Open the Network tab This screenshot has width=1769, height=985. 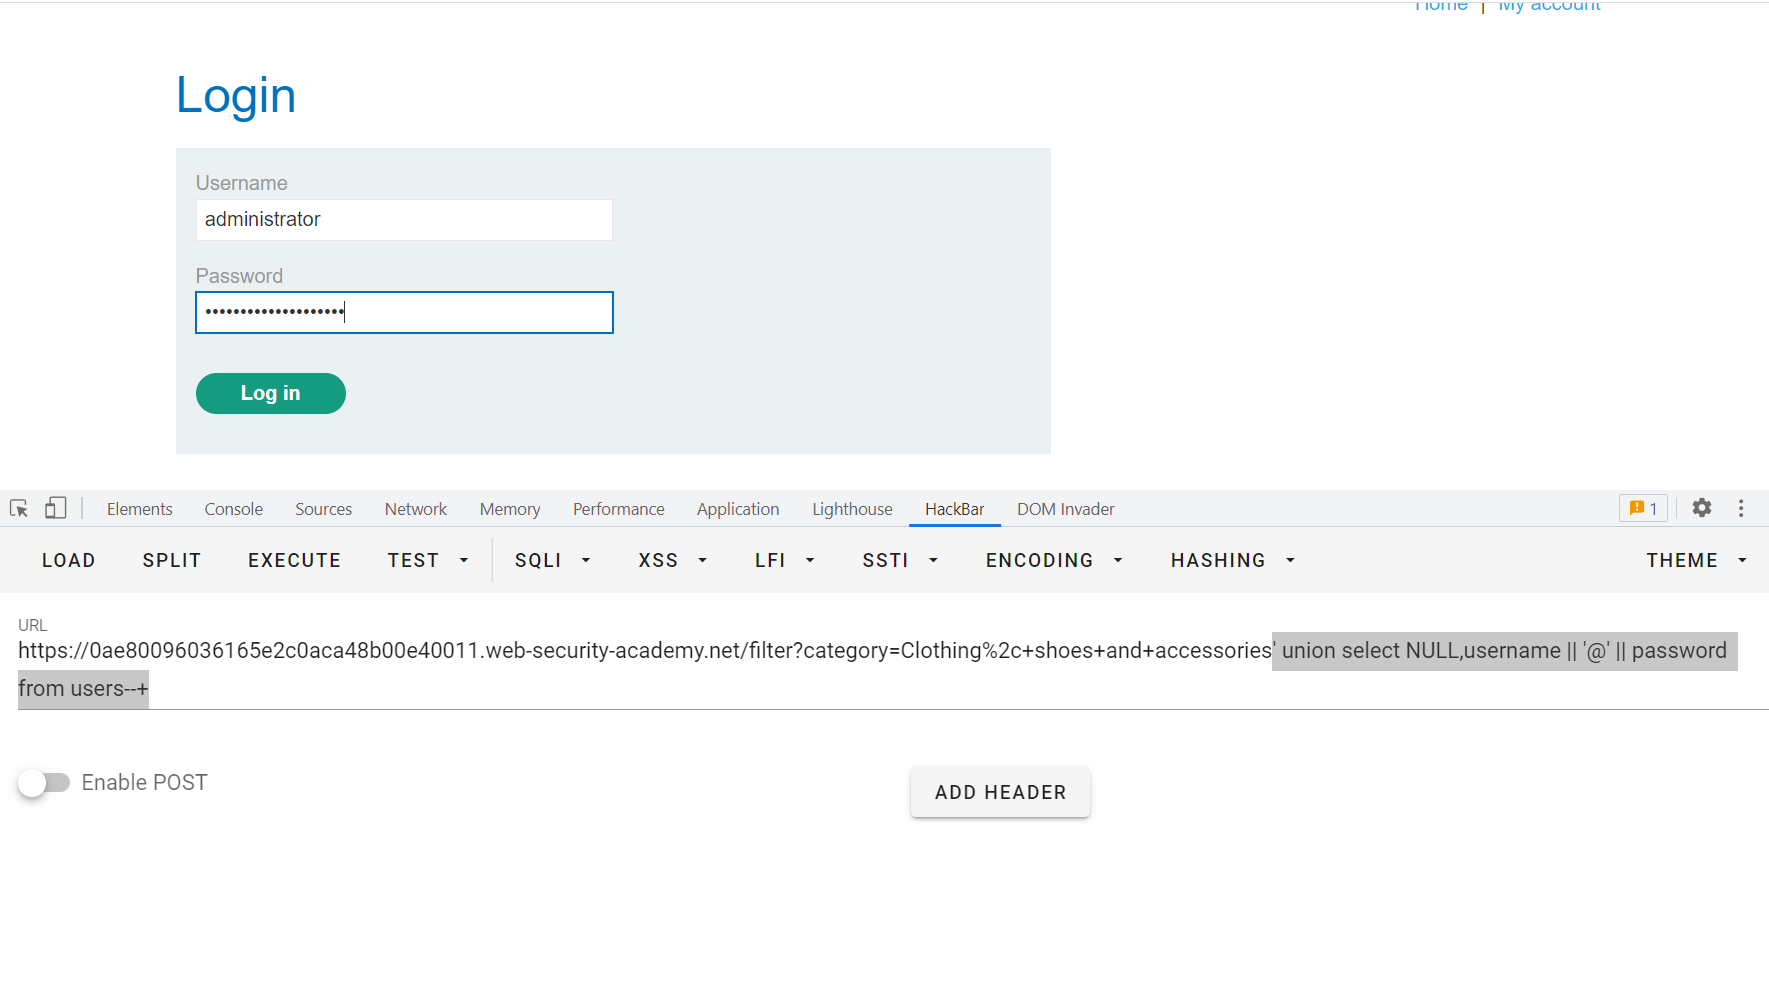point(416,509)
